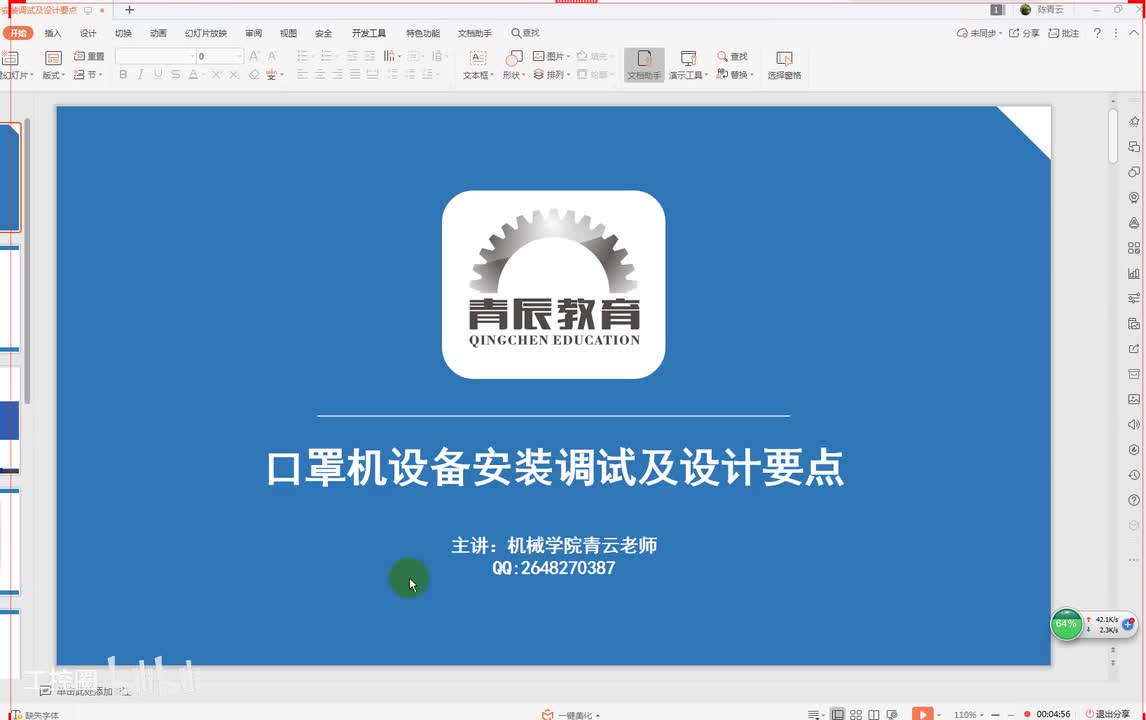Click the sidebar star icon
The height and width of the screenshot is (720, 1146).
click(x=1134, y=121)
